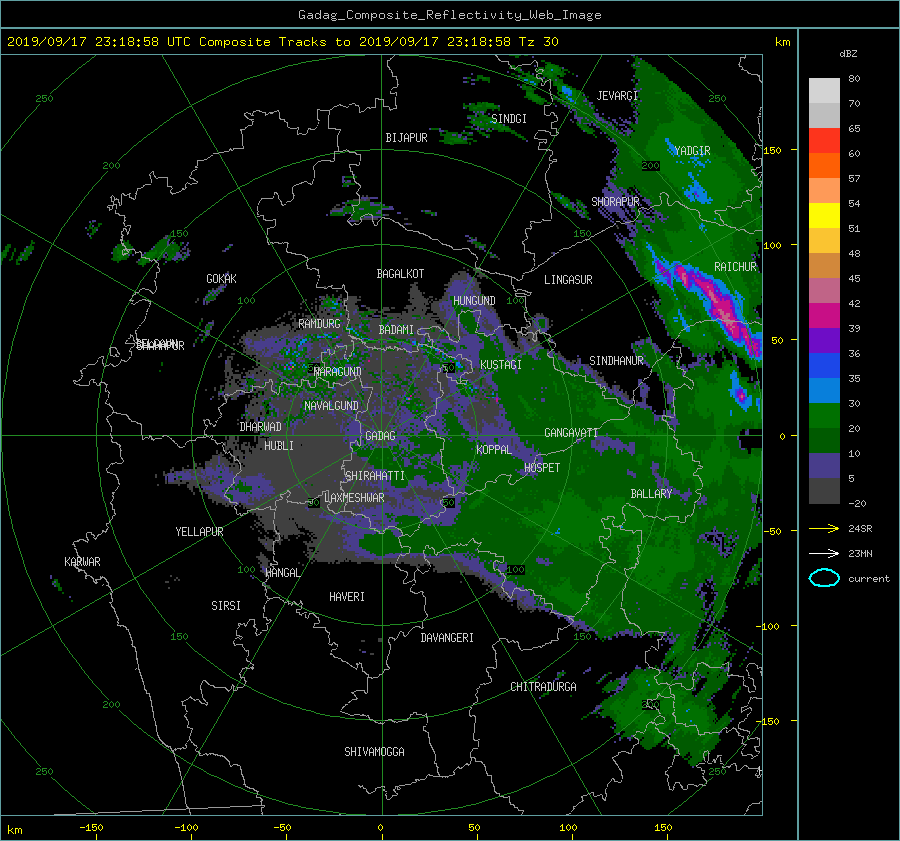Click the BADAMI city label
Screen dimensions: 900x841
click(396, 330)
